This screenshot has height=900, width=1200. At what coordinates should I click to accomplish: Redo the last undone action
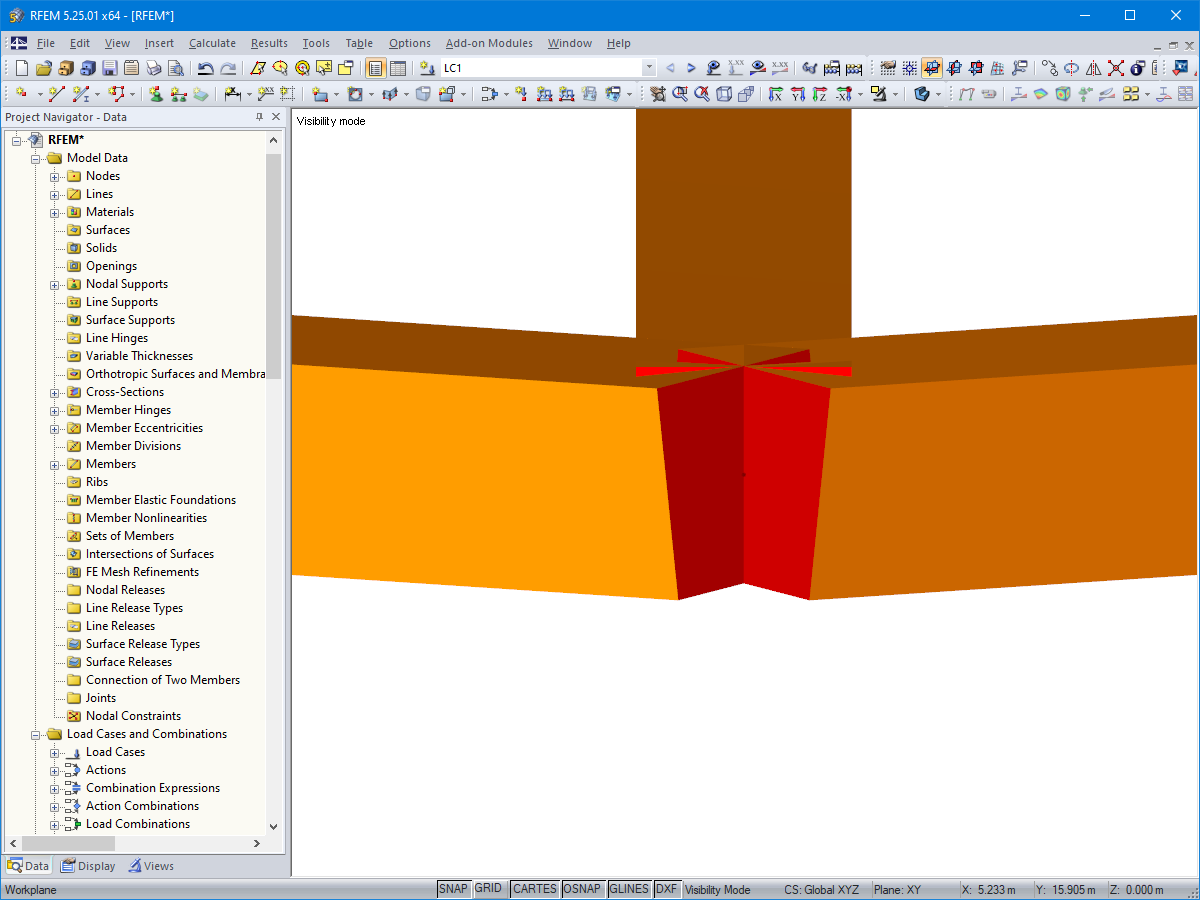pos(228,68)
